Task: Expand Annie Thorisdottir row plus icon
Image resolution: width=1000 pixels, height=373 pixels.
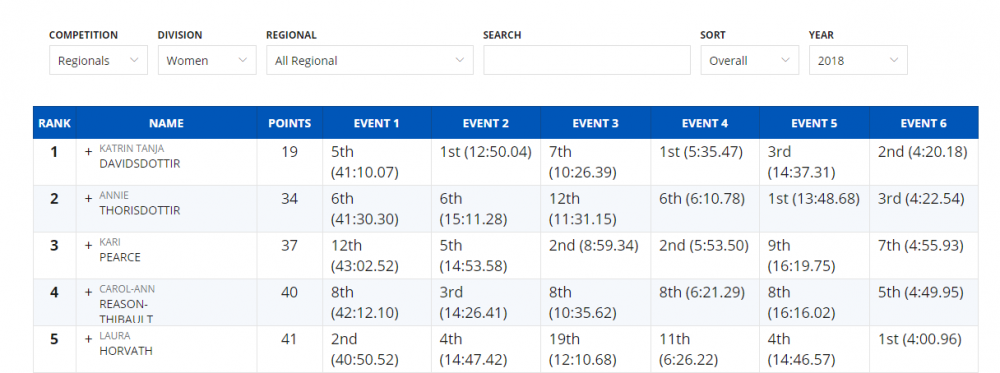Action: click(x=89, y=198)
